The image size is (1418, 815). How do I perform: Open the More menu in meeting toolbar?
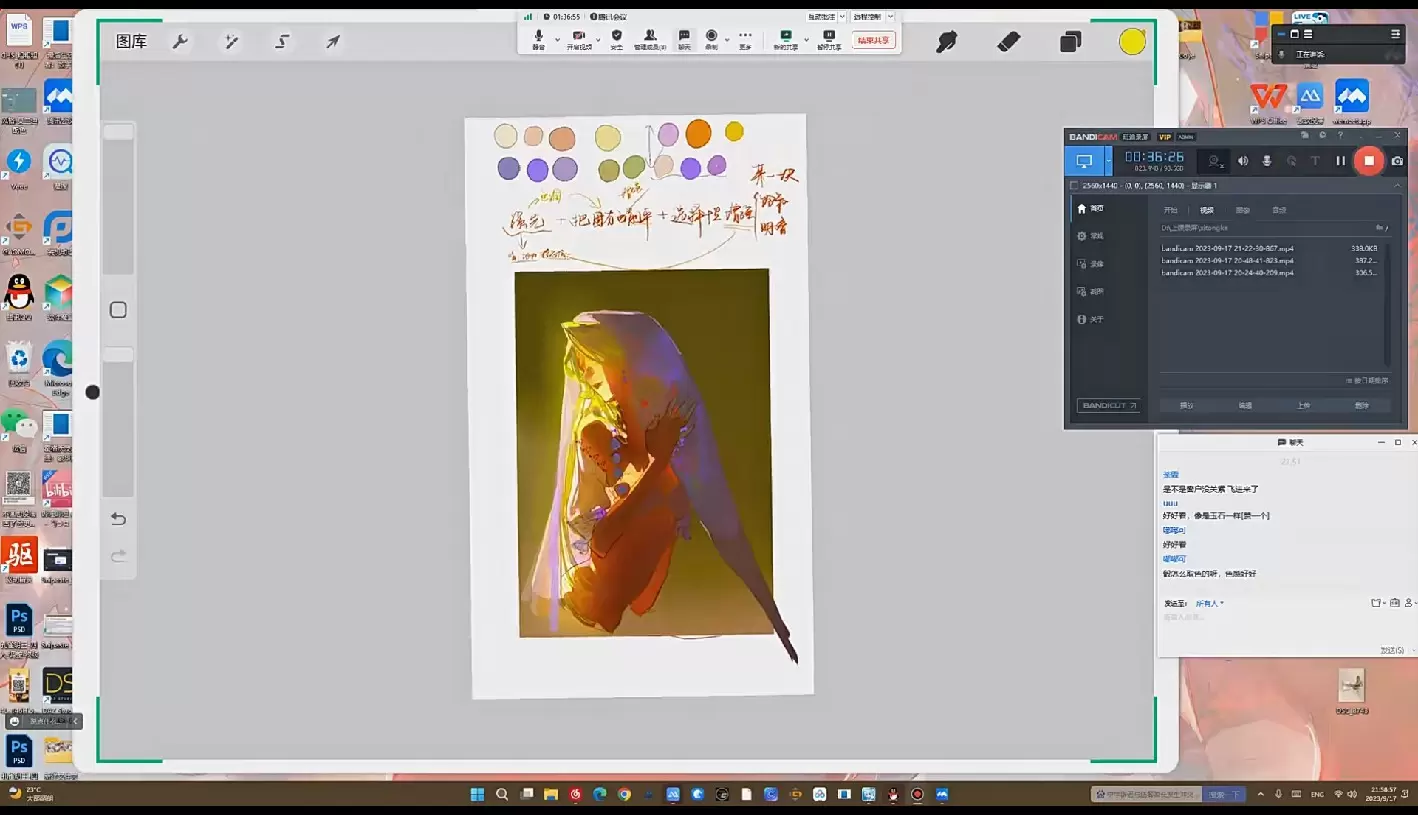745,39
